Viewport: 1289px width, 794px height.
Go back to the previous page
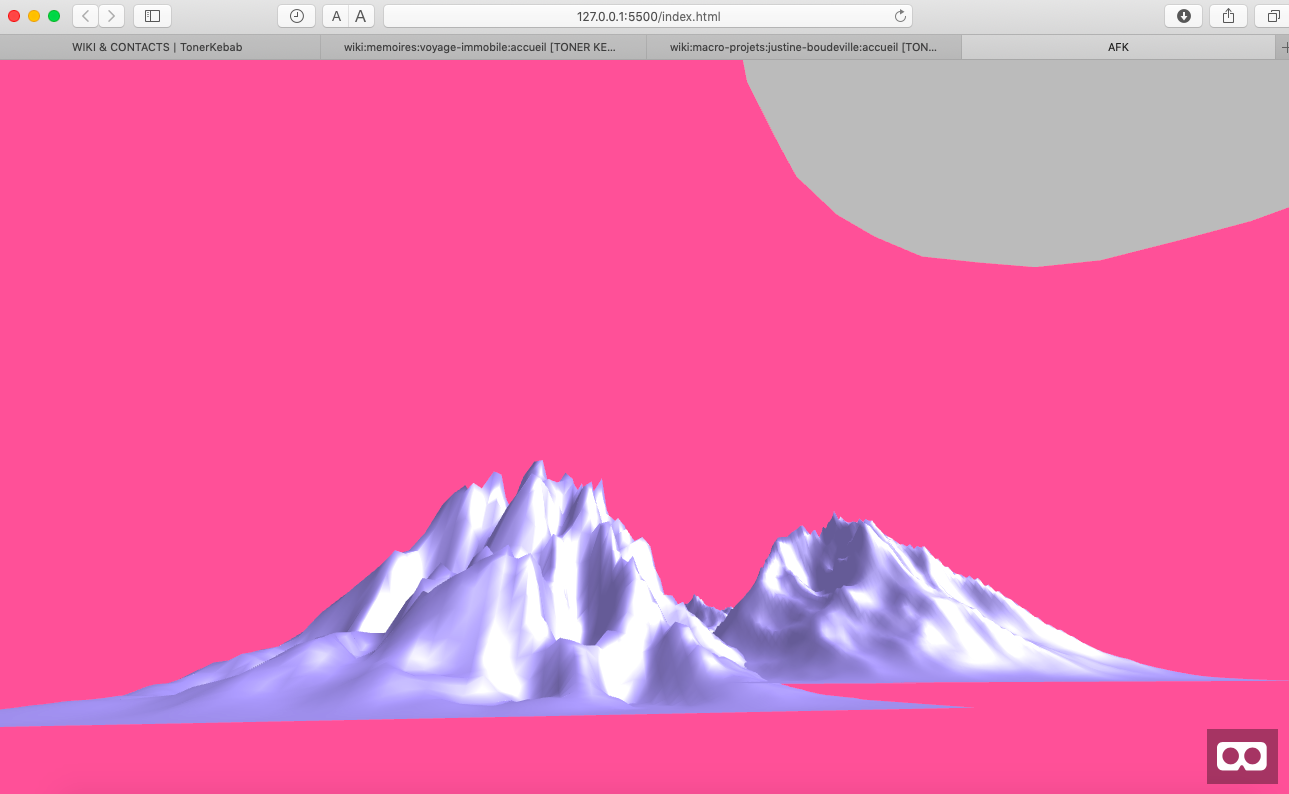85,16
